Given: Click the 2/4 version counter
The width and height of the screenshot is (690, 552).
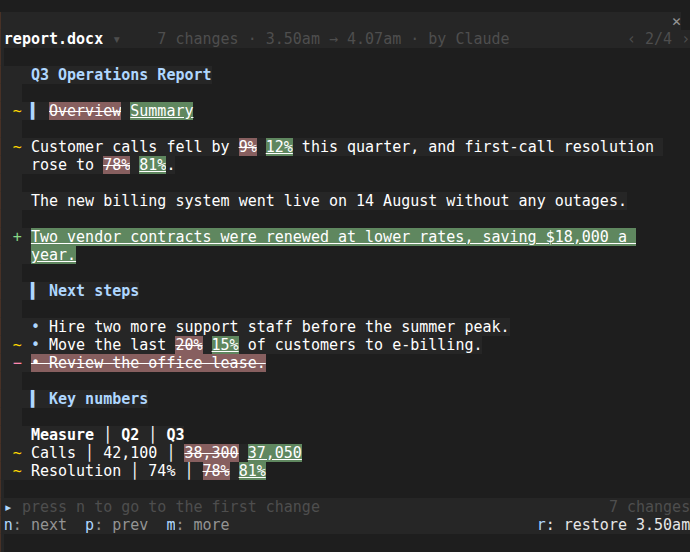Looking at the screenshot, I should [x=658, y=39].
